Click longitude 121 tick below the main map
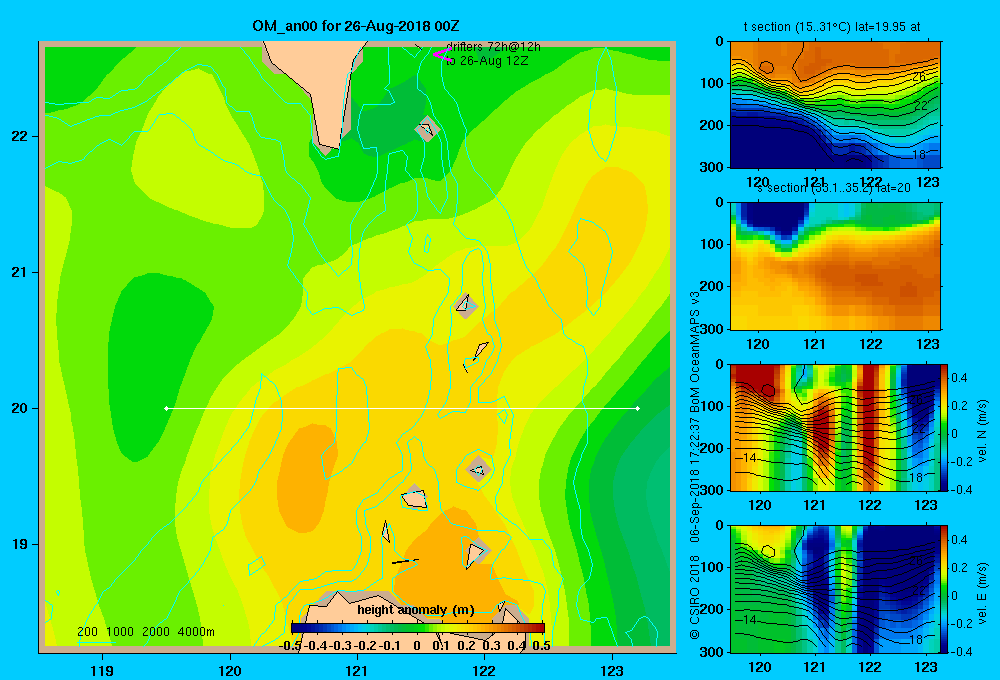The width and height of the screenshot is (1000, 680). point(357,670)
